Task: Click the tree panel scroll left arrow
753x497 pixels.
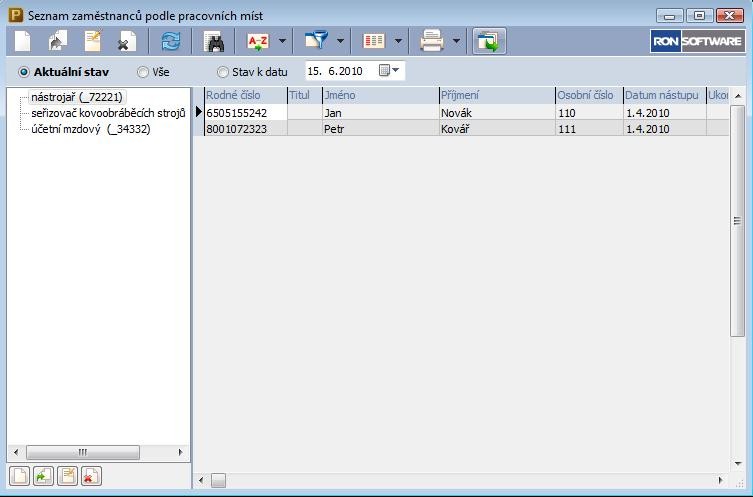Action: click(16, 452)
